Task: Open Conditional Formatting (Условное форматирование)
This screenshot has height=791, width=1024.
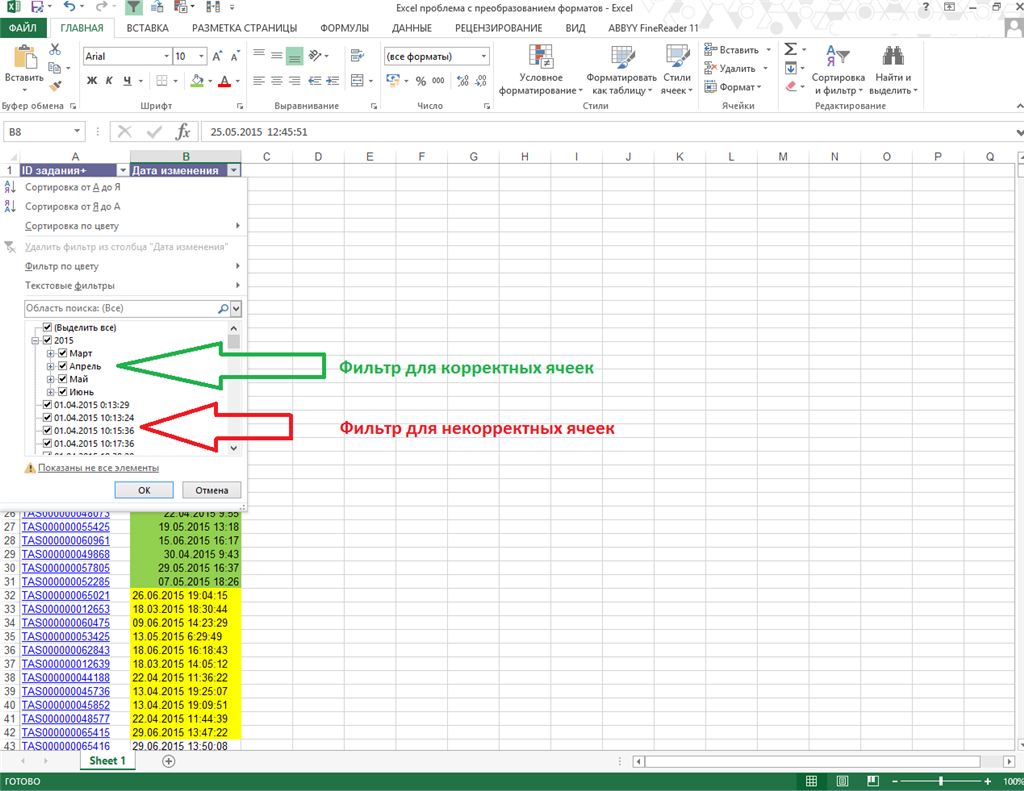Action: coord(541,70)
